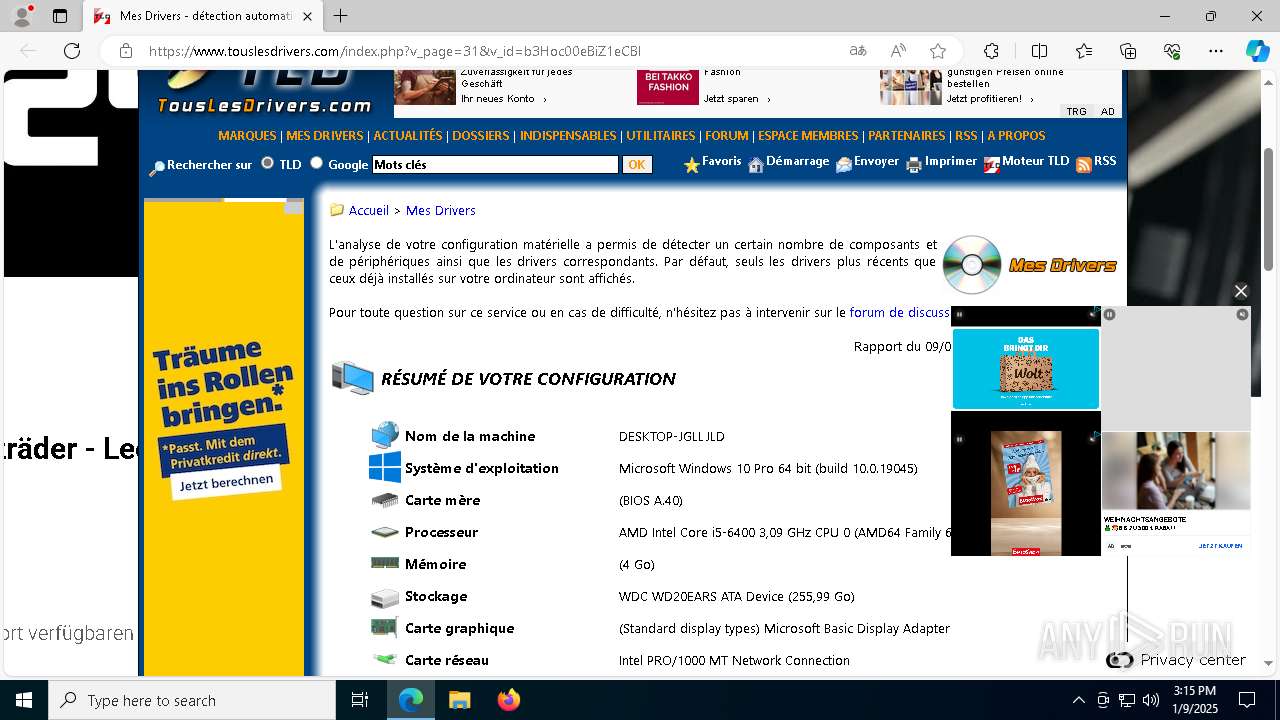1280x720 pixels.
Task: Open the MES DRIVERS menu
Action: tap(325, 136)
